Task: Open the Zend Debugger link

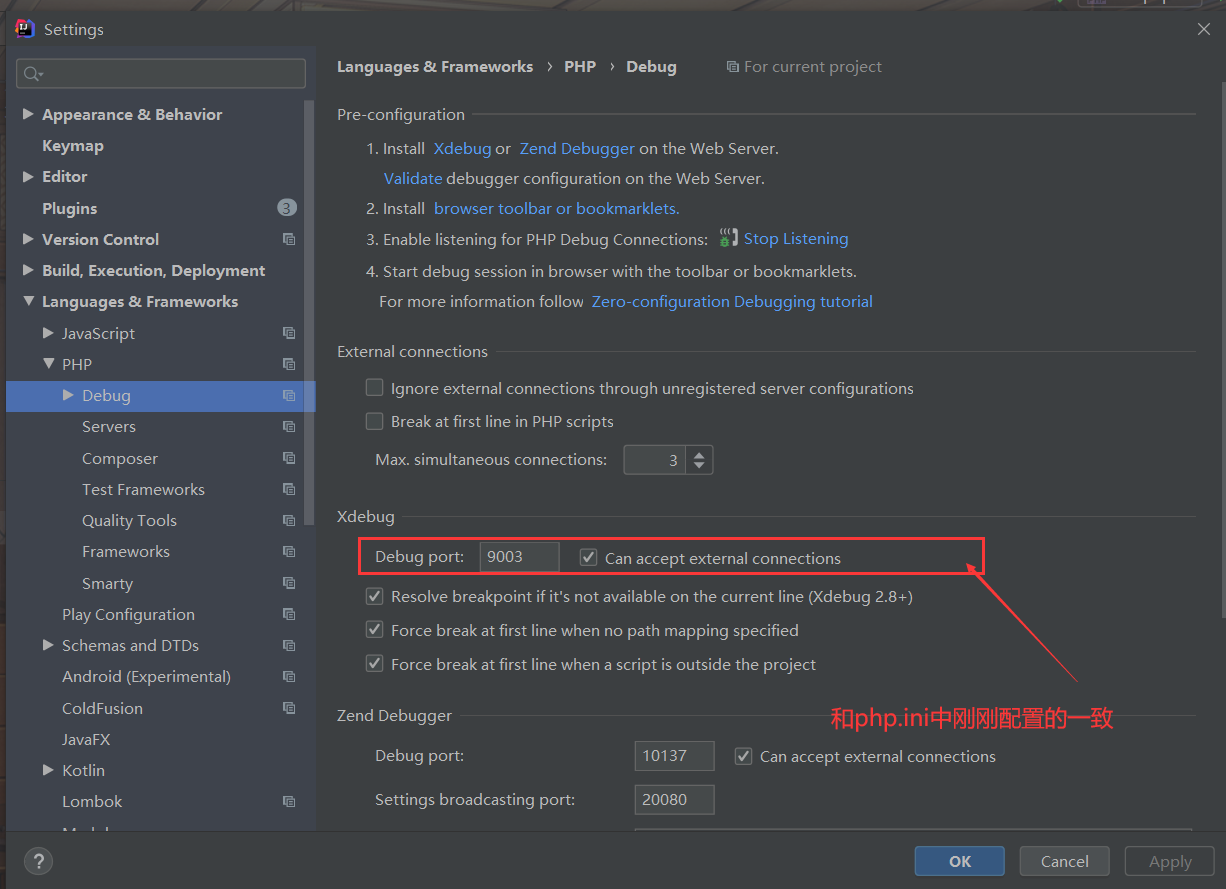Action: [x=577, y=148]
